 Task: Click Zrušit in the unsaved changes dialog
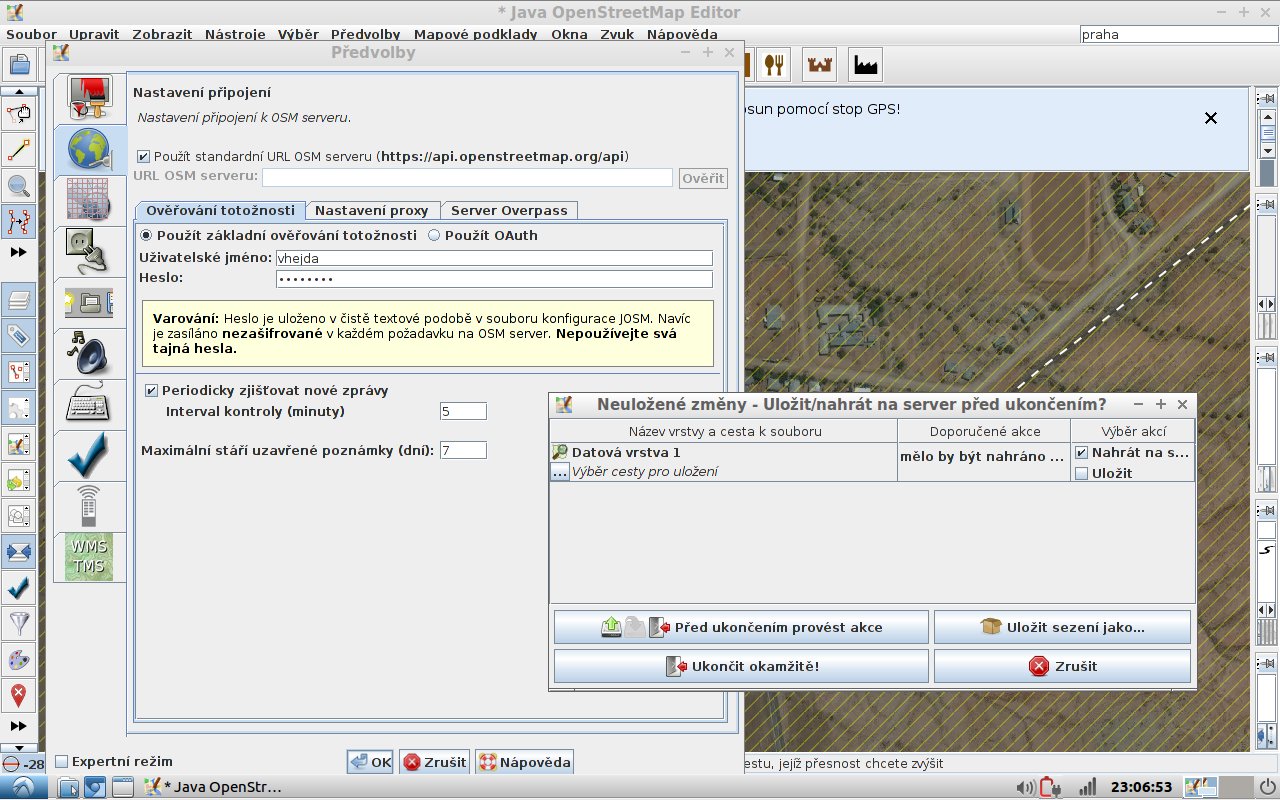coord(1062,666)
